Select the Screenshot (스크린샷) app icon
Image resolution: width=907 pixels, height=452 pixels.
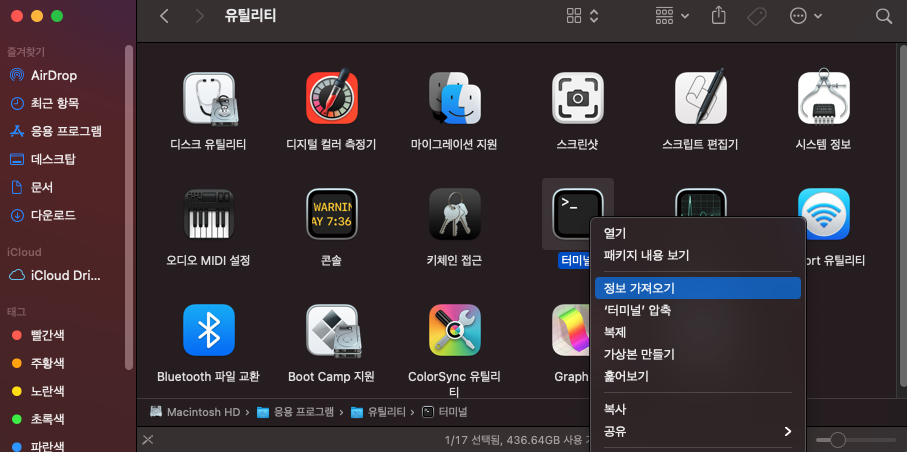[577, 98]
